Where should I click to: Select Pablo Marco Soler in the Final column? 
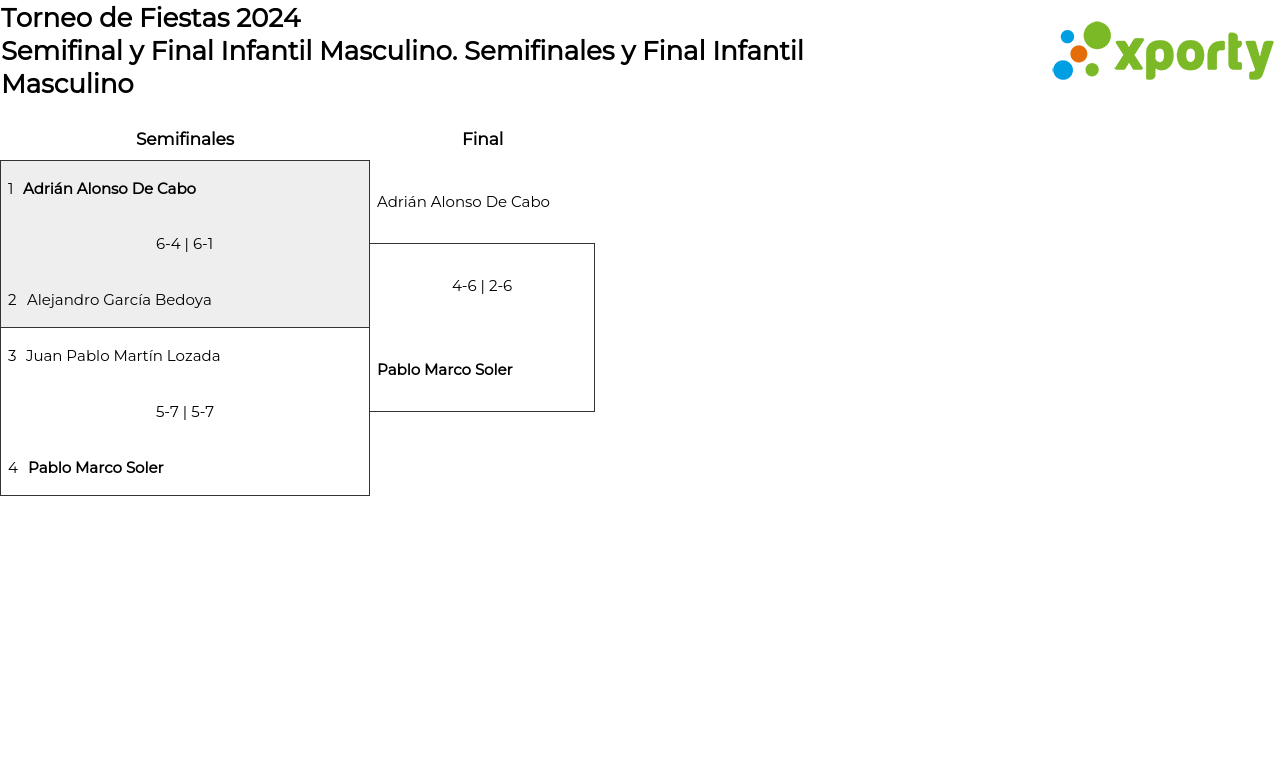[445, 370]
